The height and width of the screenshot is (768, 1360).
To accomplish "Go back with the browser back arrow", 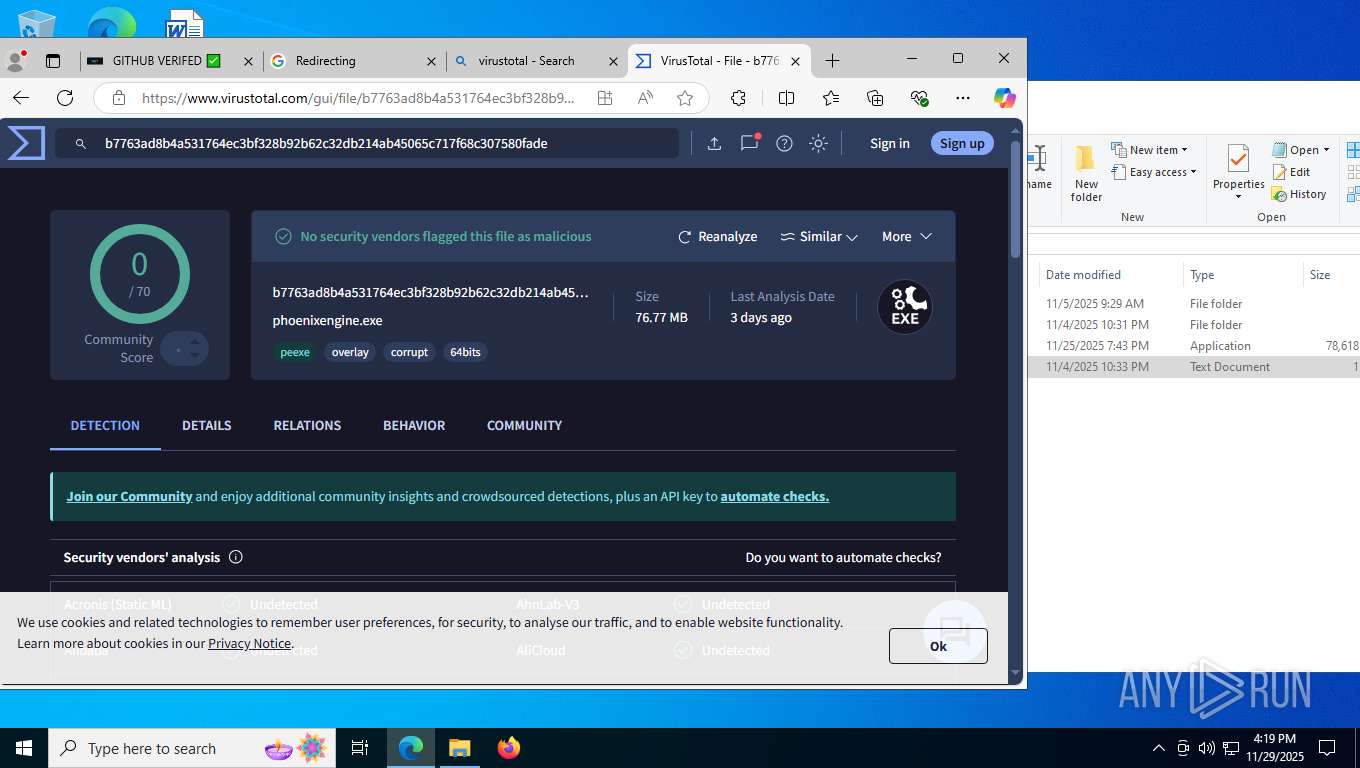I will 21,98.
